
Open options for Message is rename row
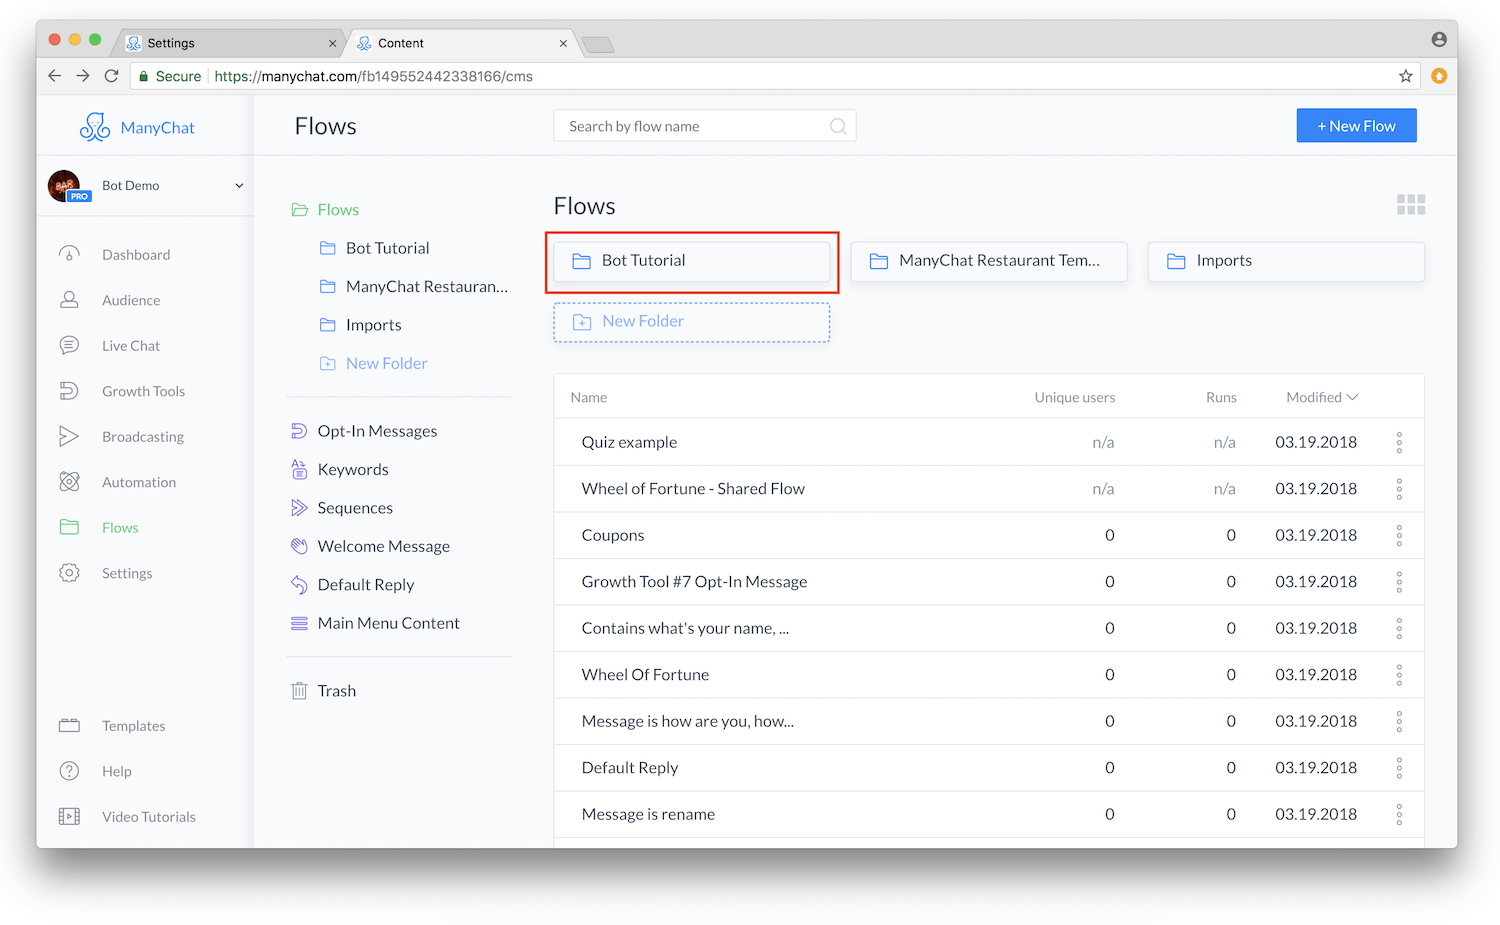point(1399,814)
